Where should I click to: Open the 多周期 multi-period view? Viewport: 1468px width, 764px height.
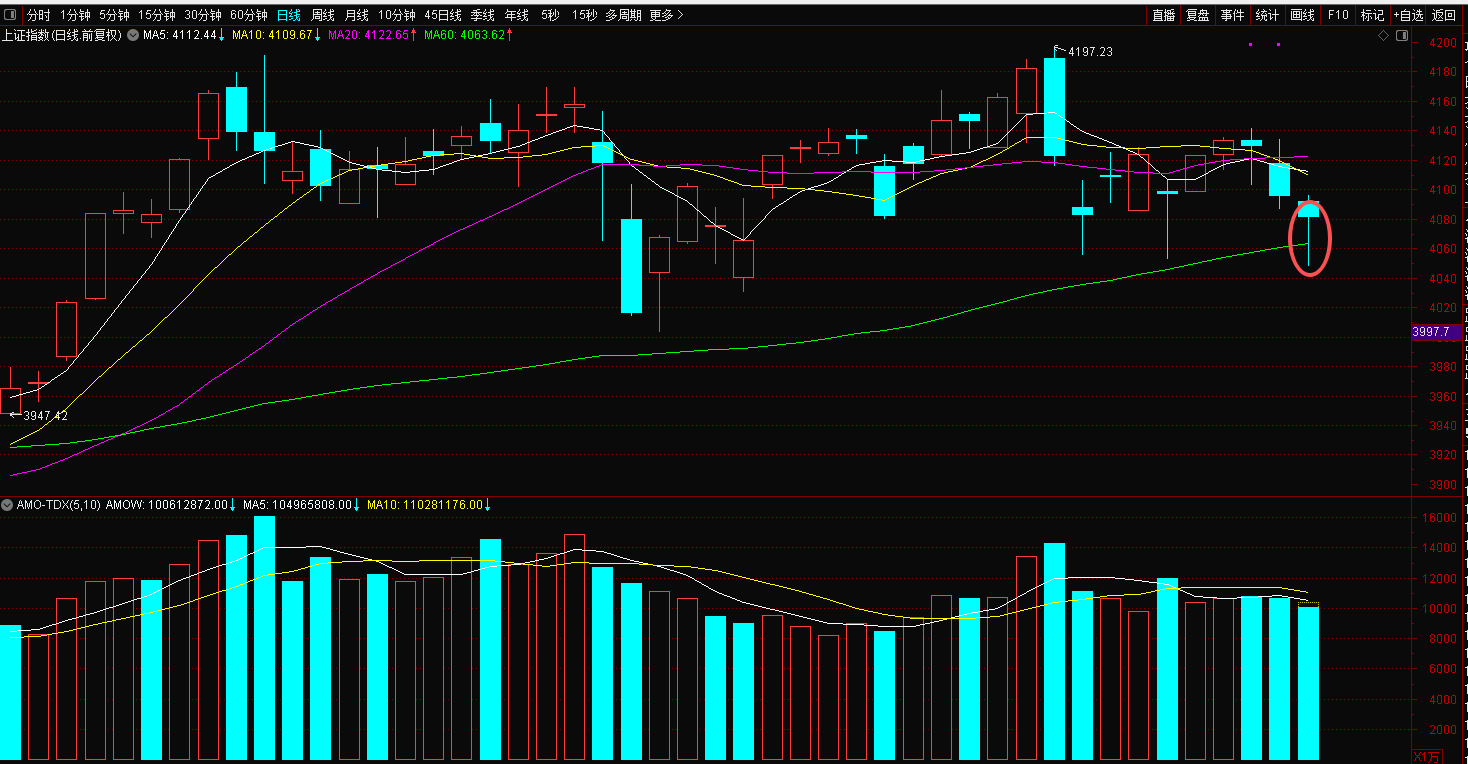click(x=623, y=15)
